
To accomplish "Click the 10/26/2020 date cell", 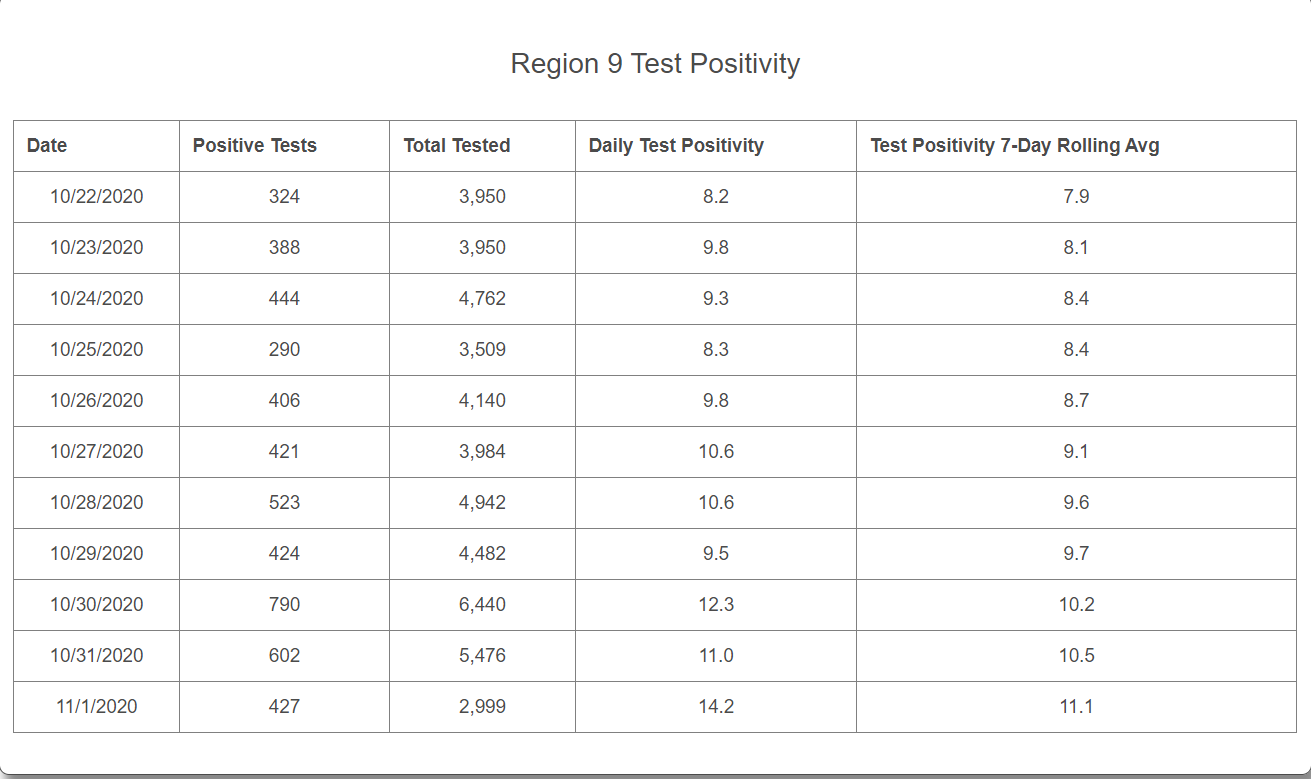I will tap(97, 401).
